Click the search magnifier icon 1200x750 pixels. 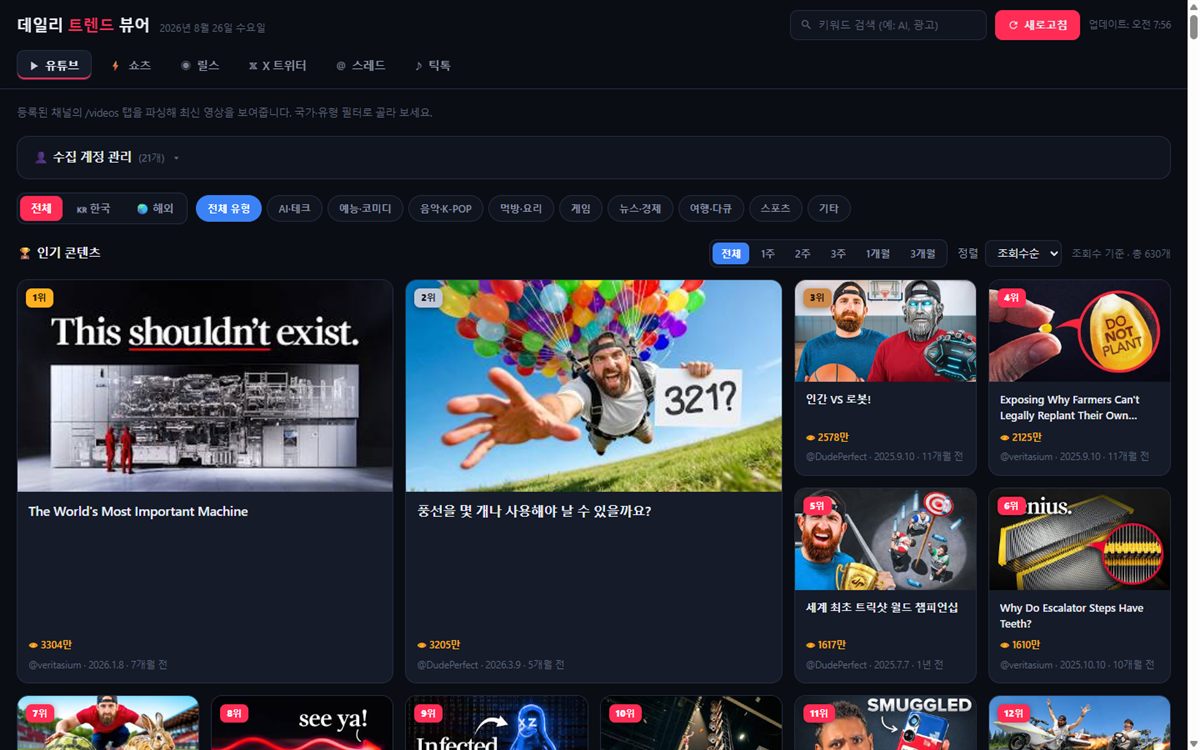point(806,25)
